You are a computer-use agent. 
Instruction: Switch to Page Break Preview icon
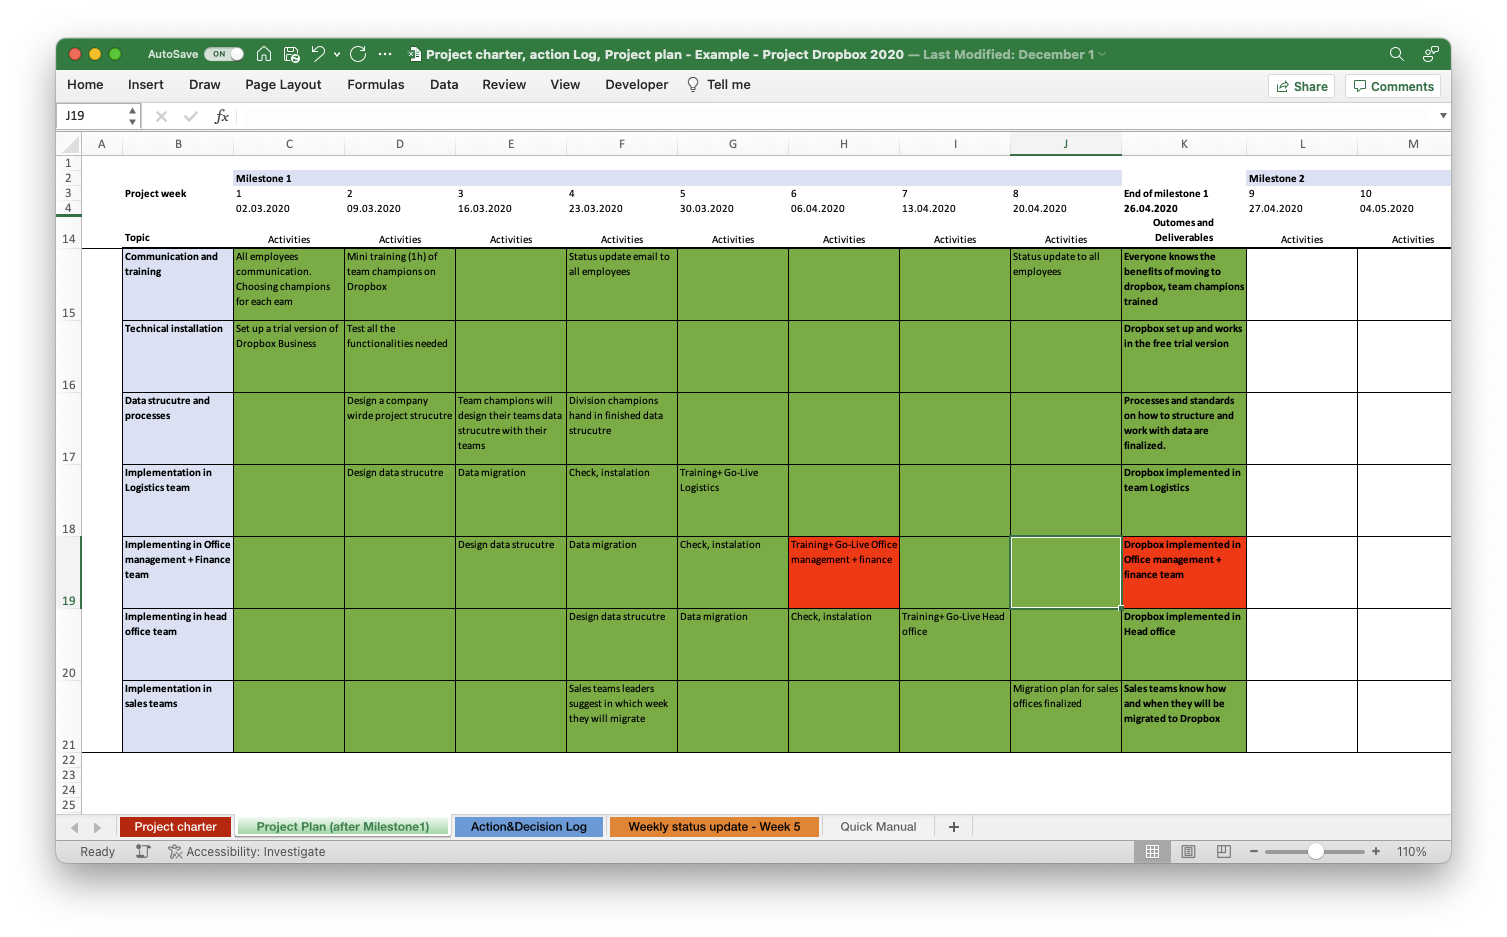1223,852
